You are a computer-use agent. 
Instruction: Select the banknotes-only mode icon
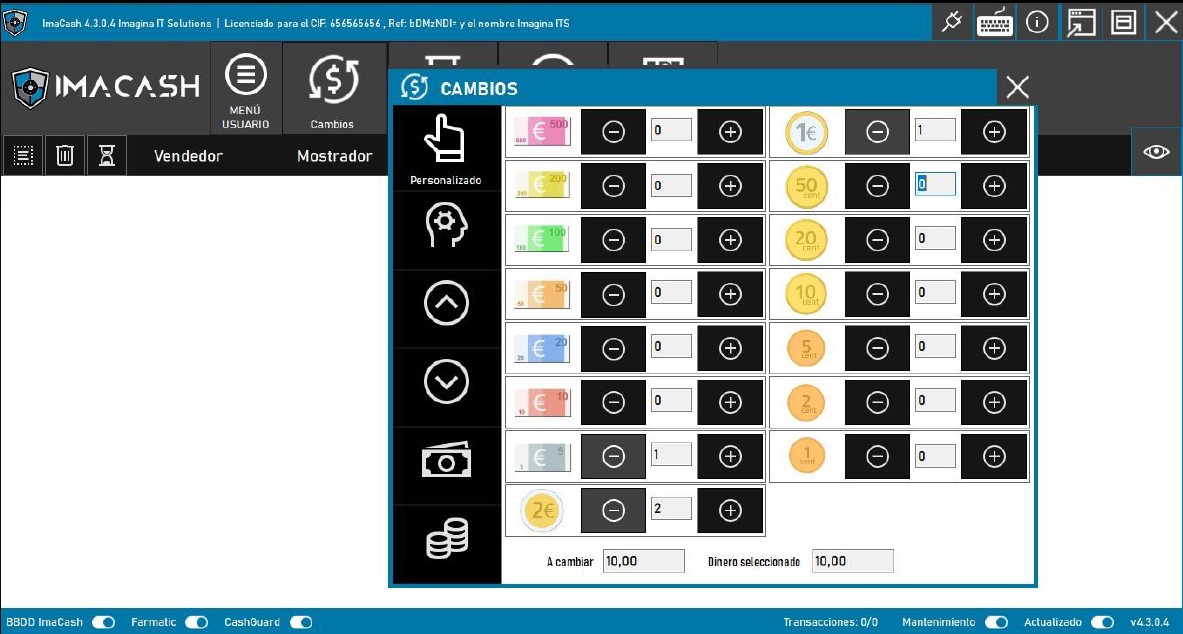[x=446, y=460]
